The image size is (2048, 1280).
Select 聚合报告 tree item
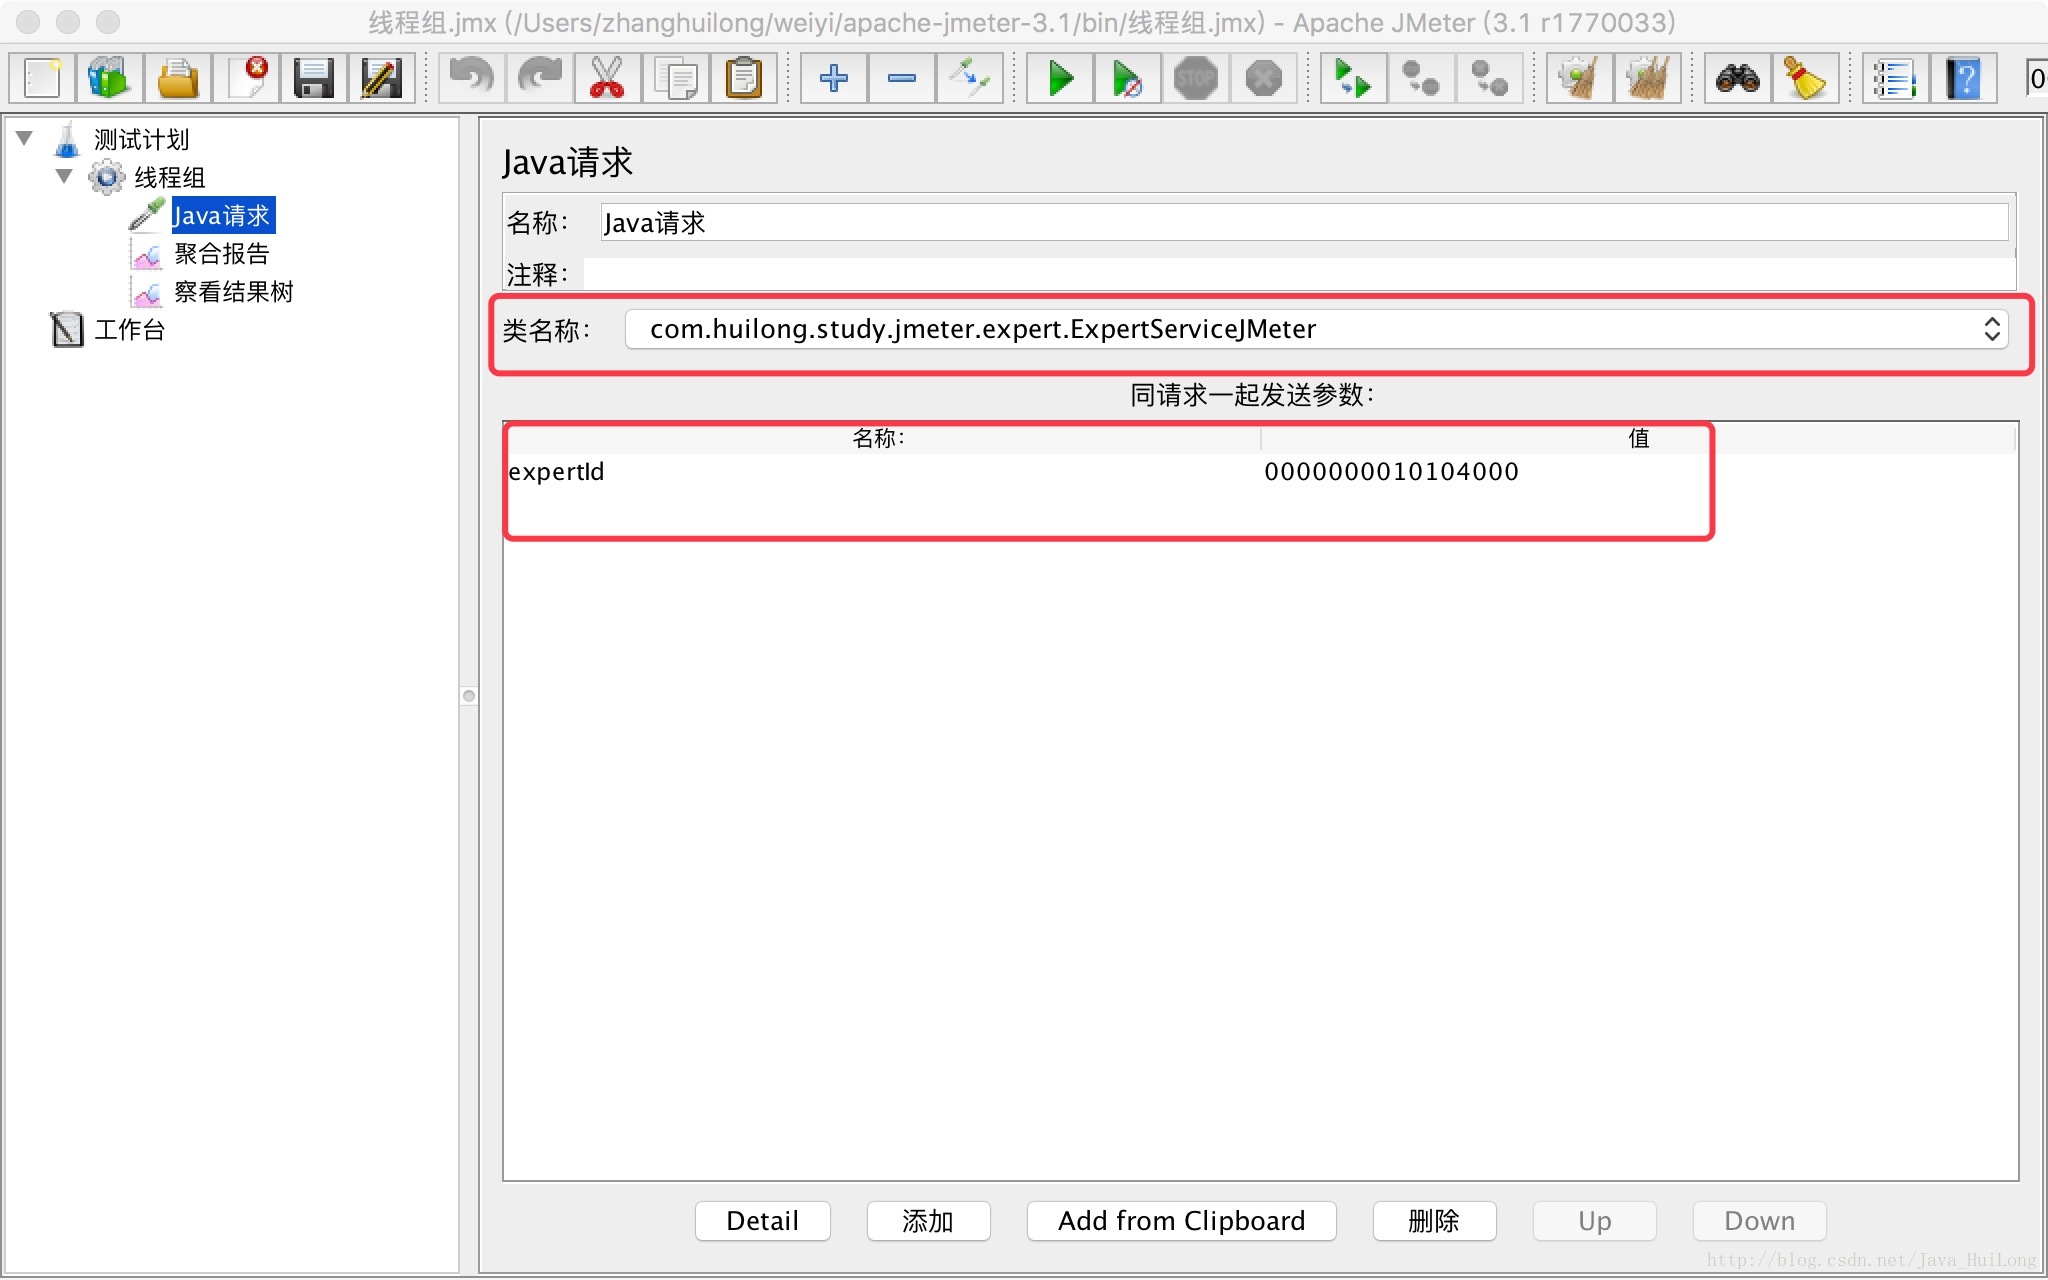click(x=221, y=253)
